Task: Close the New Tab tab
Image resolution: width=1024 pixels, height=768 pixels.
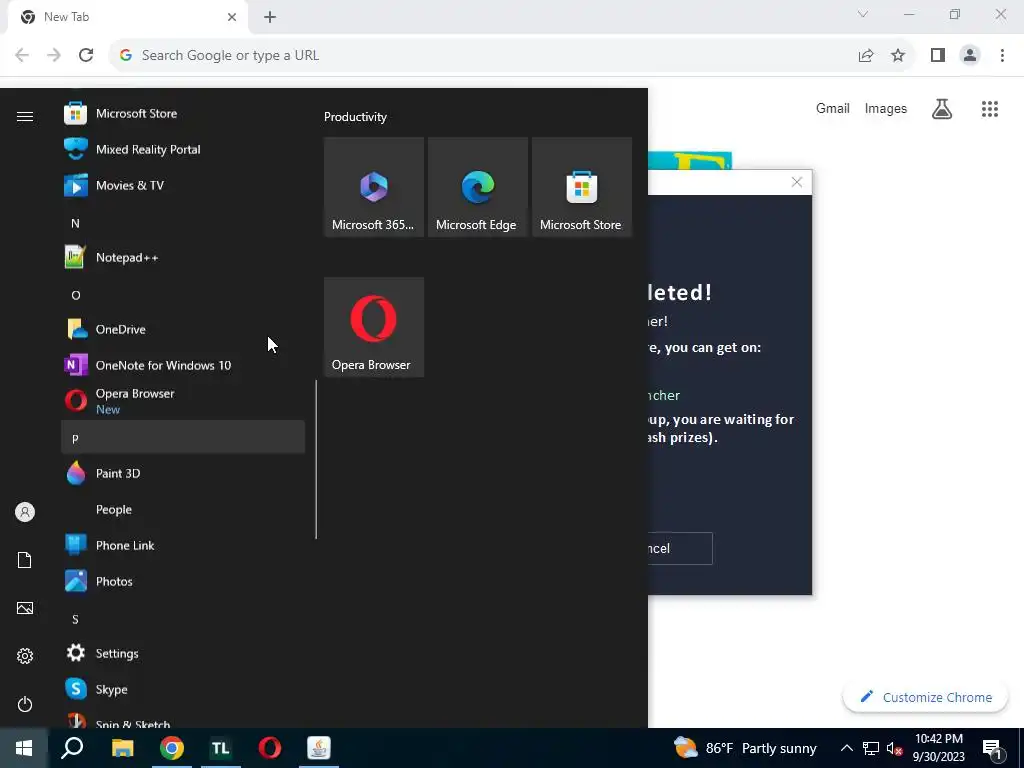Action: (x=232, y=17)
